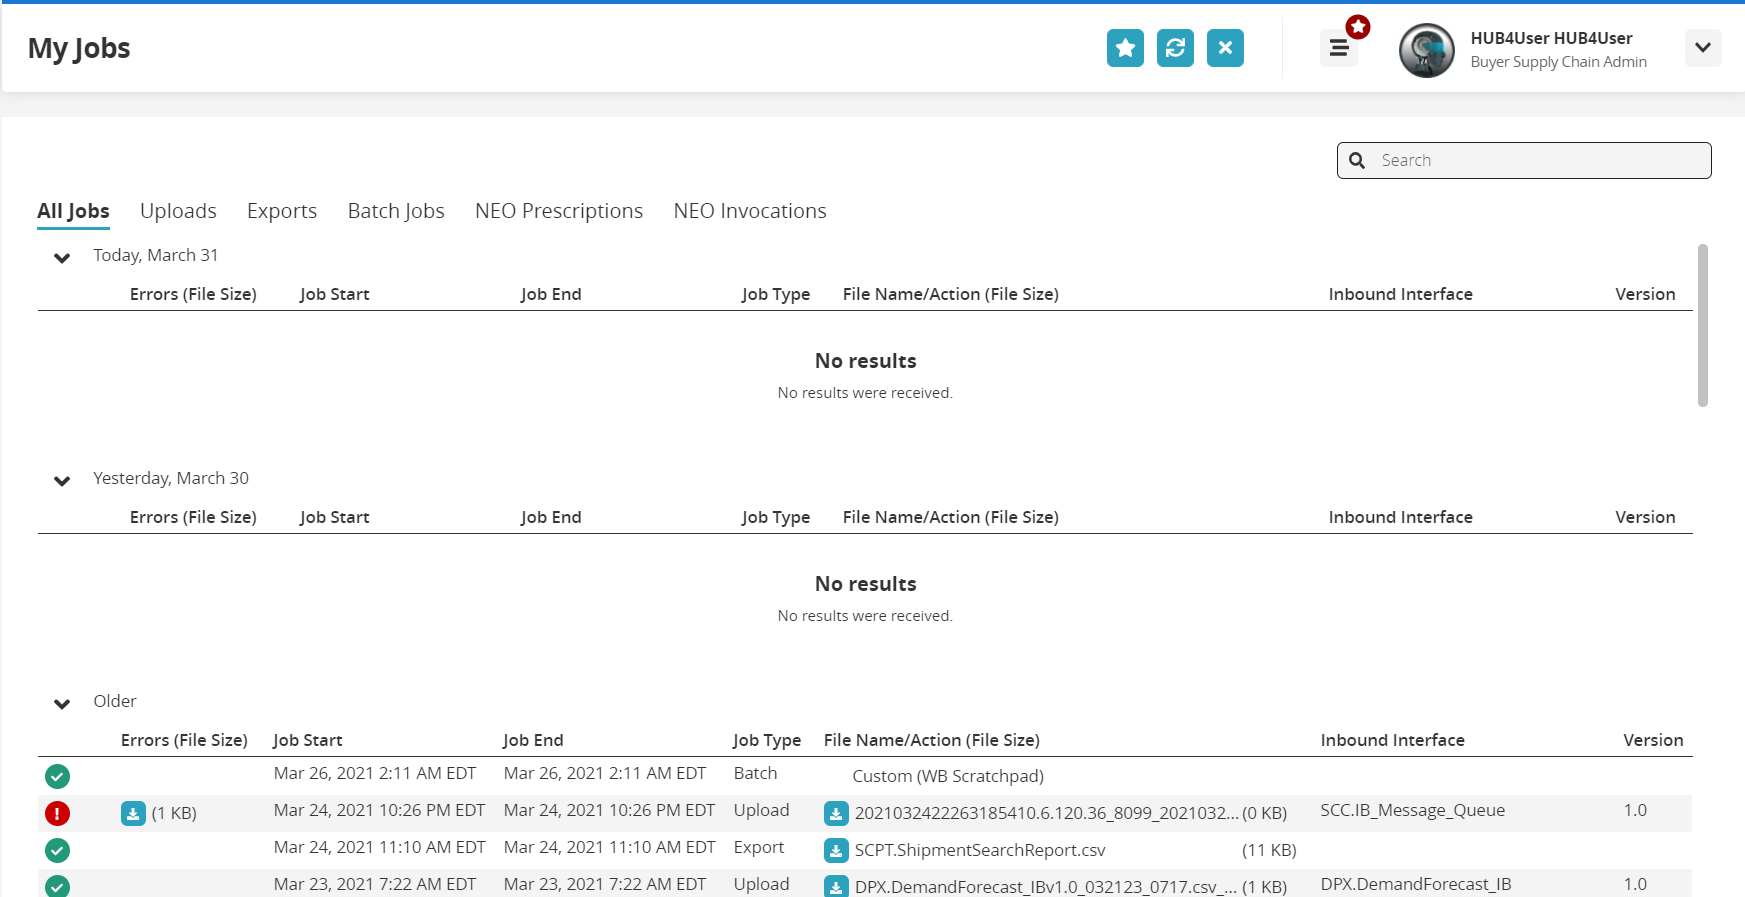1745x897 pixels.
Task: Click the Buyer Supply Chain Admin role text
Action: 1558,62
